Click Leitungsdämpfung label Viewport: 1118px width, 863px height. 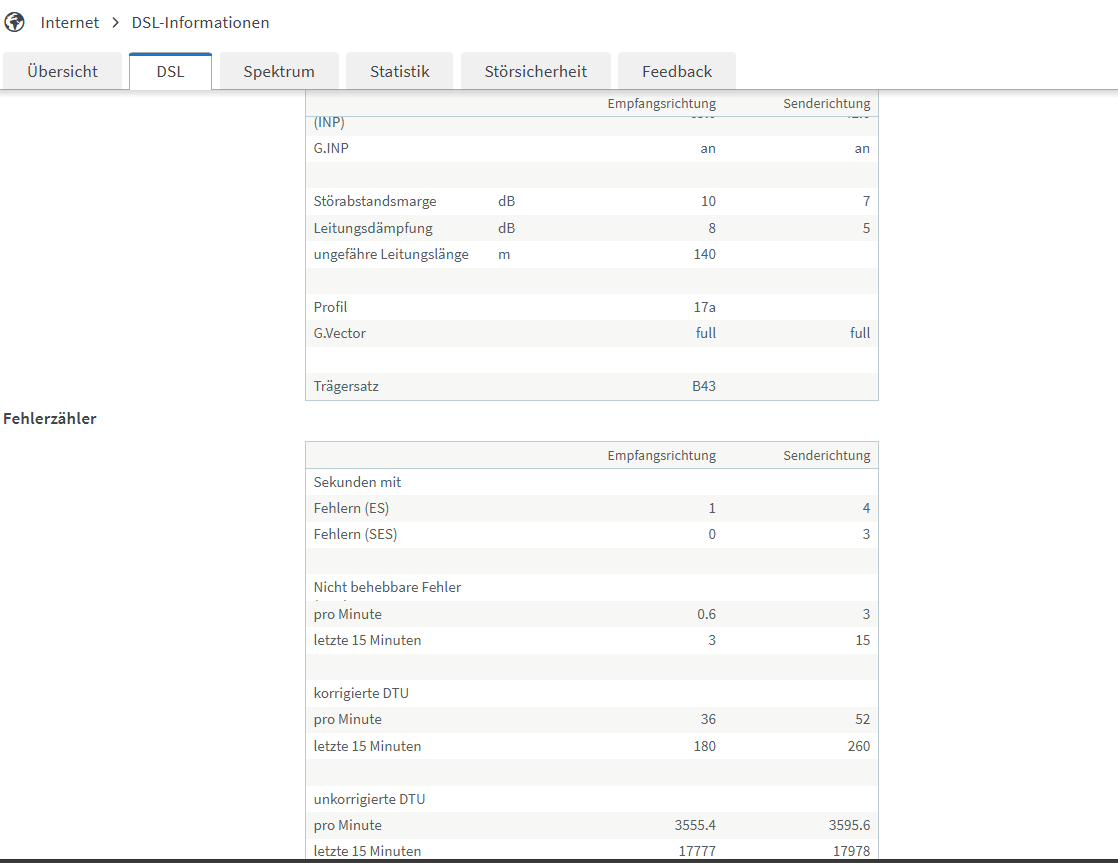coord(373,228)
